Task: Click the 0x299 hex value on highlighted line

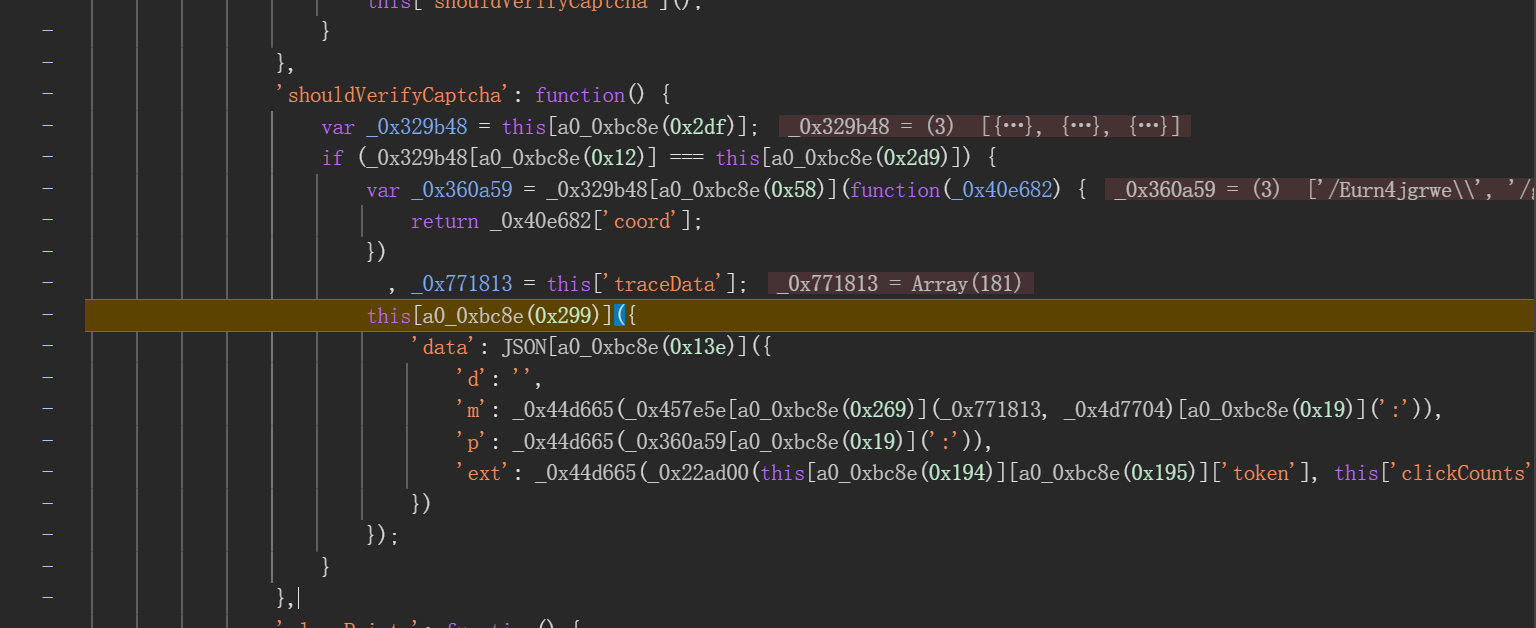Action: click(x=564, y=315)
